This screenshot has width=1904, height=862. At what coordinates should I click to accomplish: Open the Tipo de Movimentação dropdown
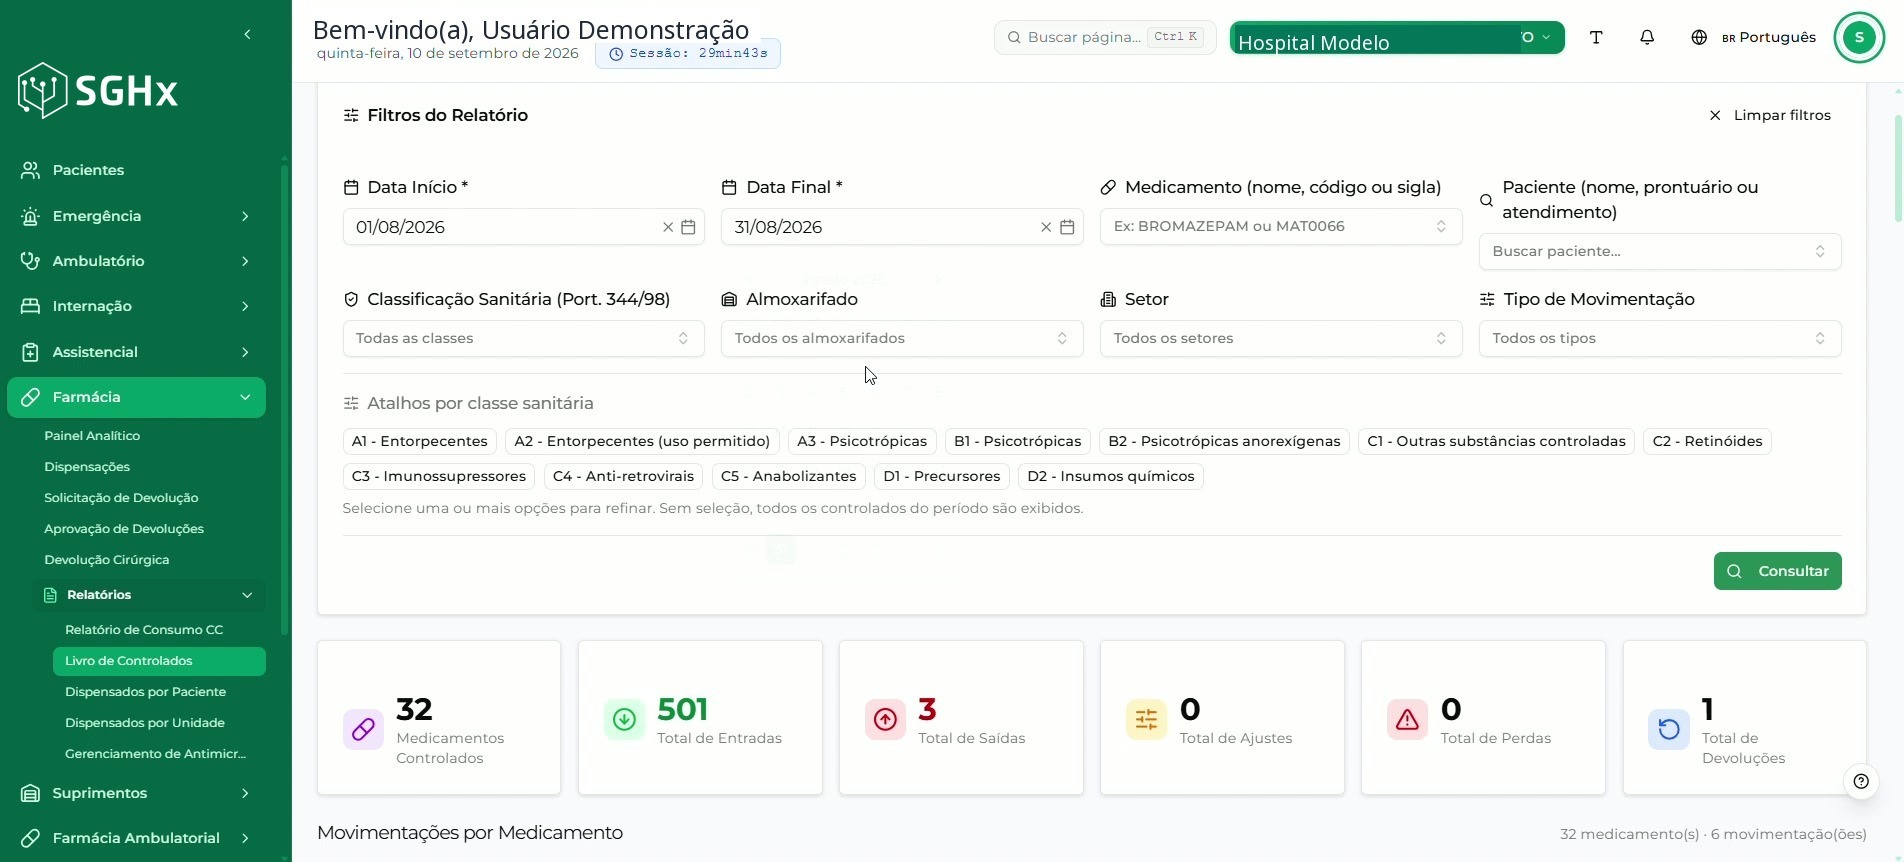tap(1660, 338)
